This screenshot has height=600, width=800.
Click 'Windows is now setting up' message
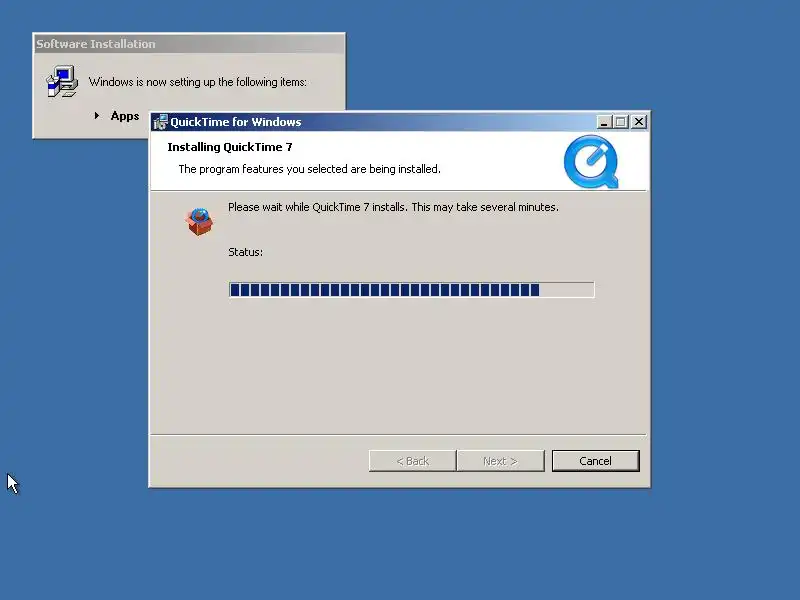(x=198, y=82)
